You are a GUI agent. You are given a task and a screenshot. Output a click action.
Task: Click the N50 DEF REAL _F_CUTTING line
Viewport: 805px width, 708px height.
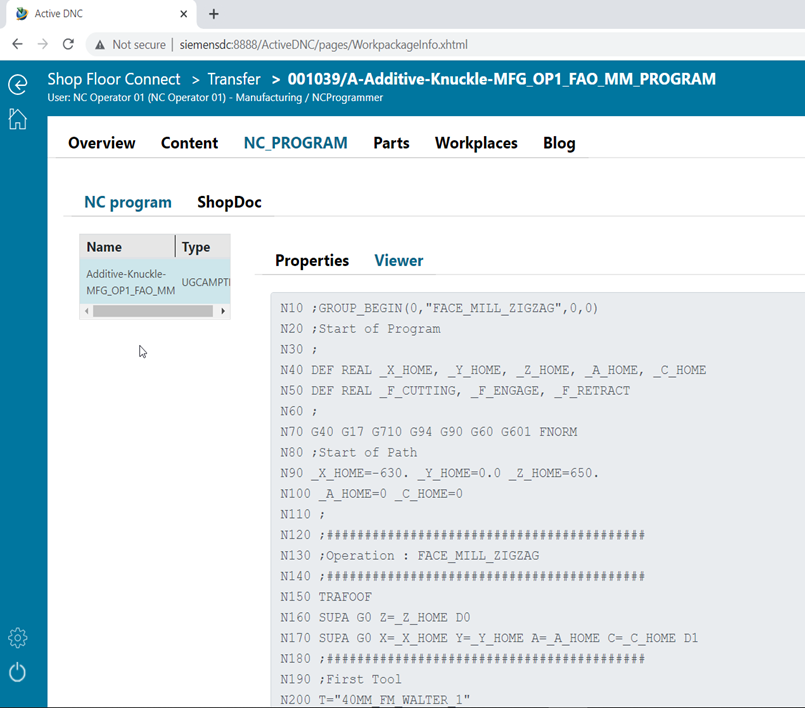tap(455, 391)
